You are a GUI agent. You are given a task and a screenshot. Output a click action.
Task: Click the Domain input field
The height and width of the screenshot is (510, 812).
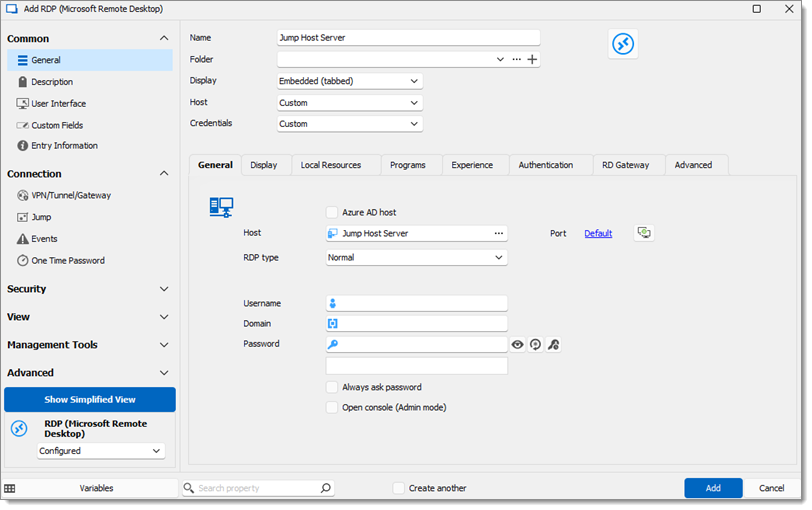[x=416, y=324]
